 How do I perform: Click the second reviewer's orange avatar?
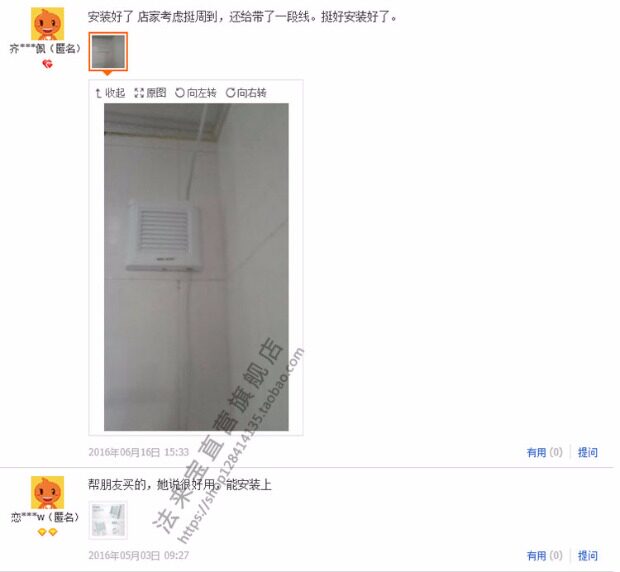point(47,493)
